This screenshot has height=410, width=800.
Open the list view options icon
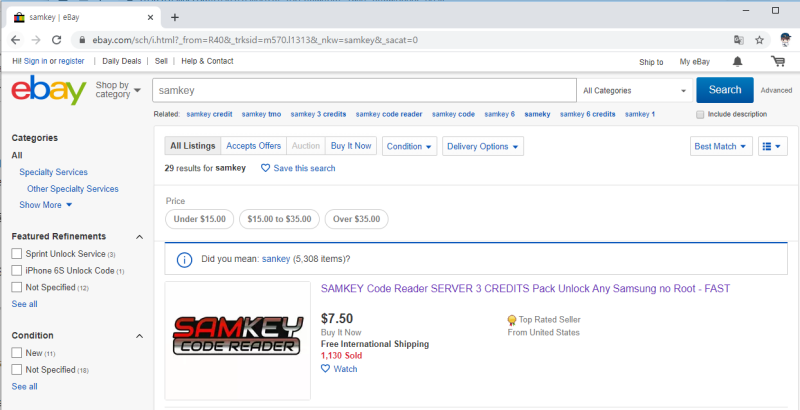pos(772,146)
